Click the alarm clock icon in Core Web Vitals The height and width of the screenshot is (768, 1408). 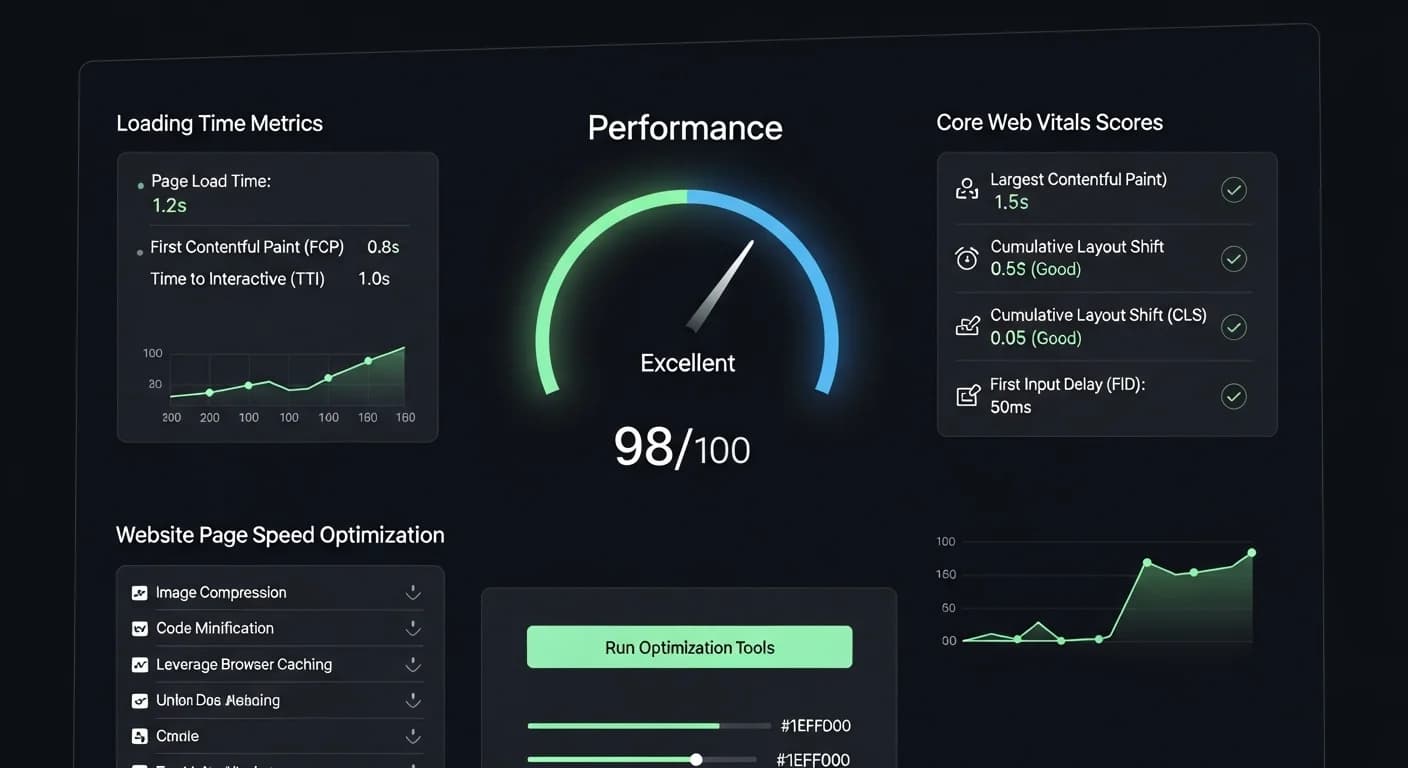pyautogui.click(x=966, y=258)
